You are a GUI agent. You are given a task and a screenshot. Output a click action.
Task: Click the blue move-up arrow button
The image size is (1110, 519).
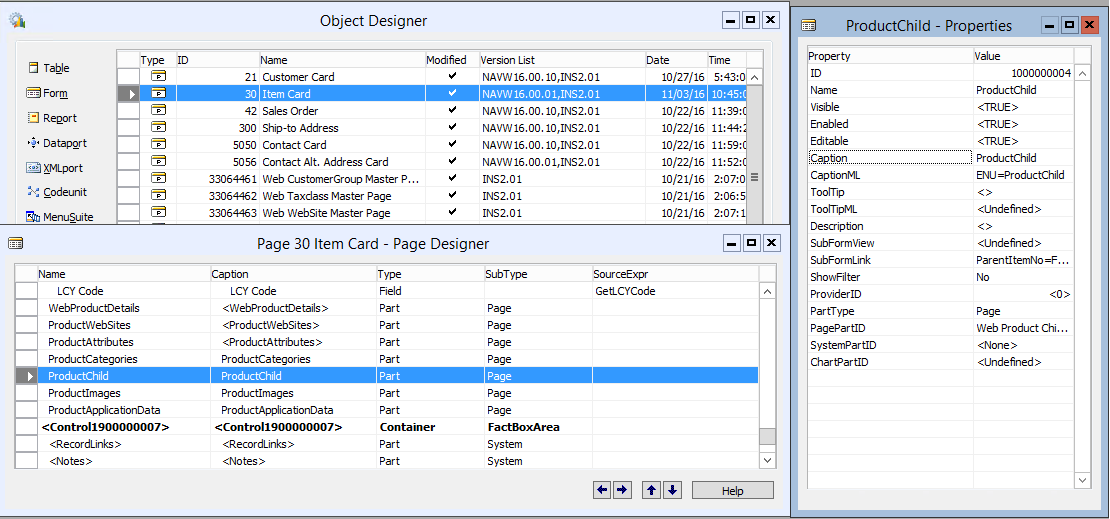[x=651, y=490]
